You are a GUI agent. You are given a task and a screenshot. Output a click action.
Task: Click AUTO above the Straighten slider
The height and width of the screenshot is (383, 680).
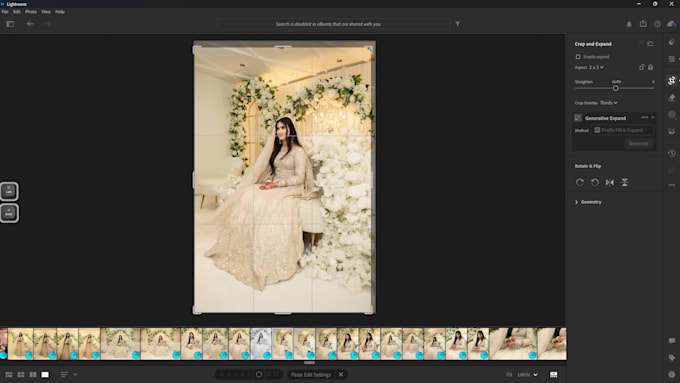coord(616,82)
